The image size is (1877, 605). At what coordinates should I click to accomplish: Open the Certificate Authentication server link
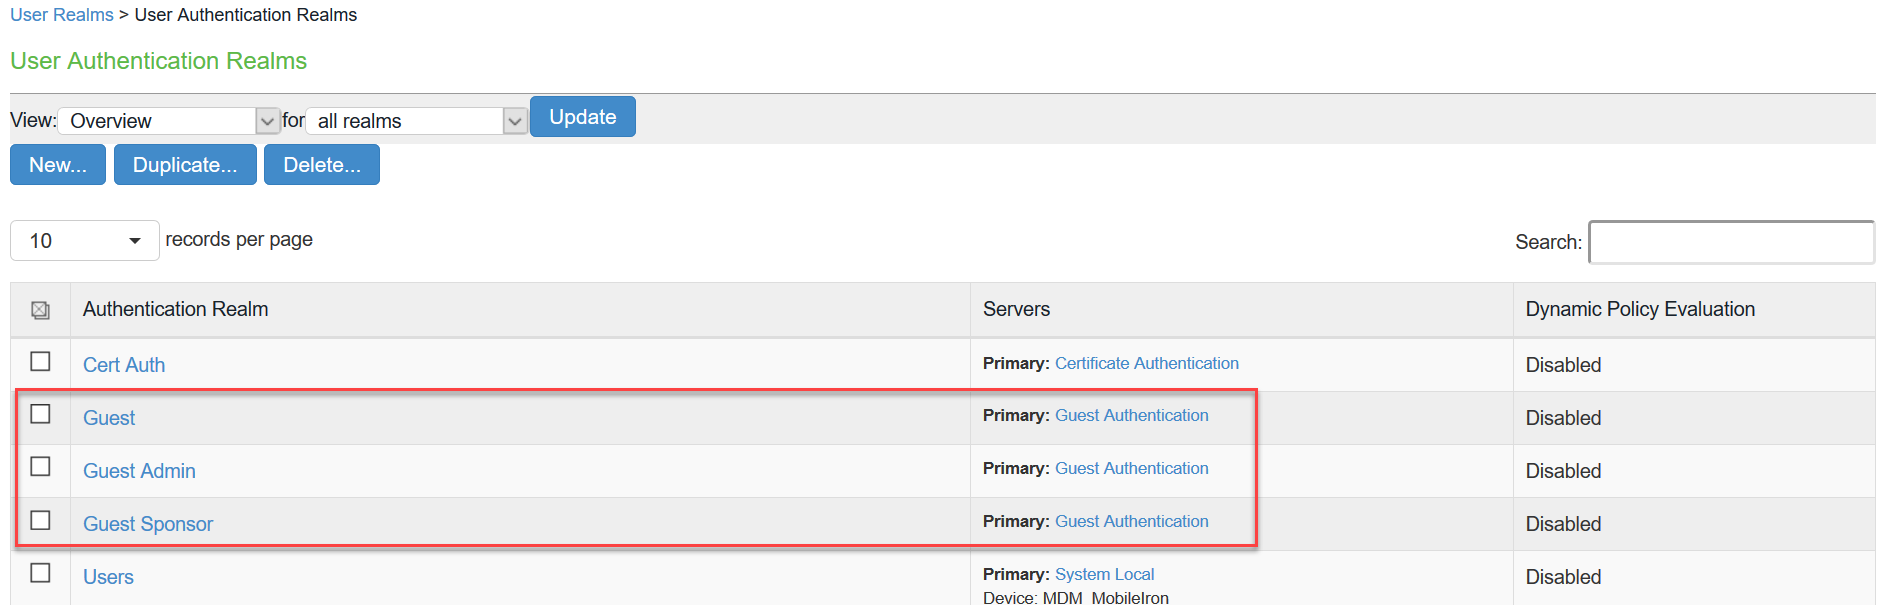point(1146,363)
